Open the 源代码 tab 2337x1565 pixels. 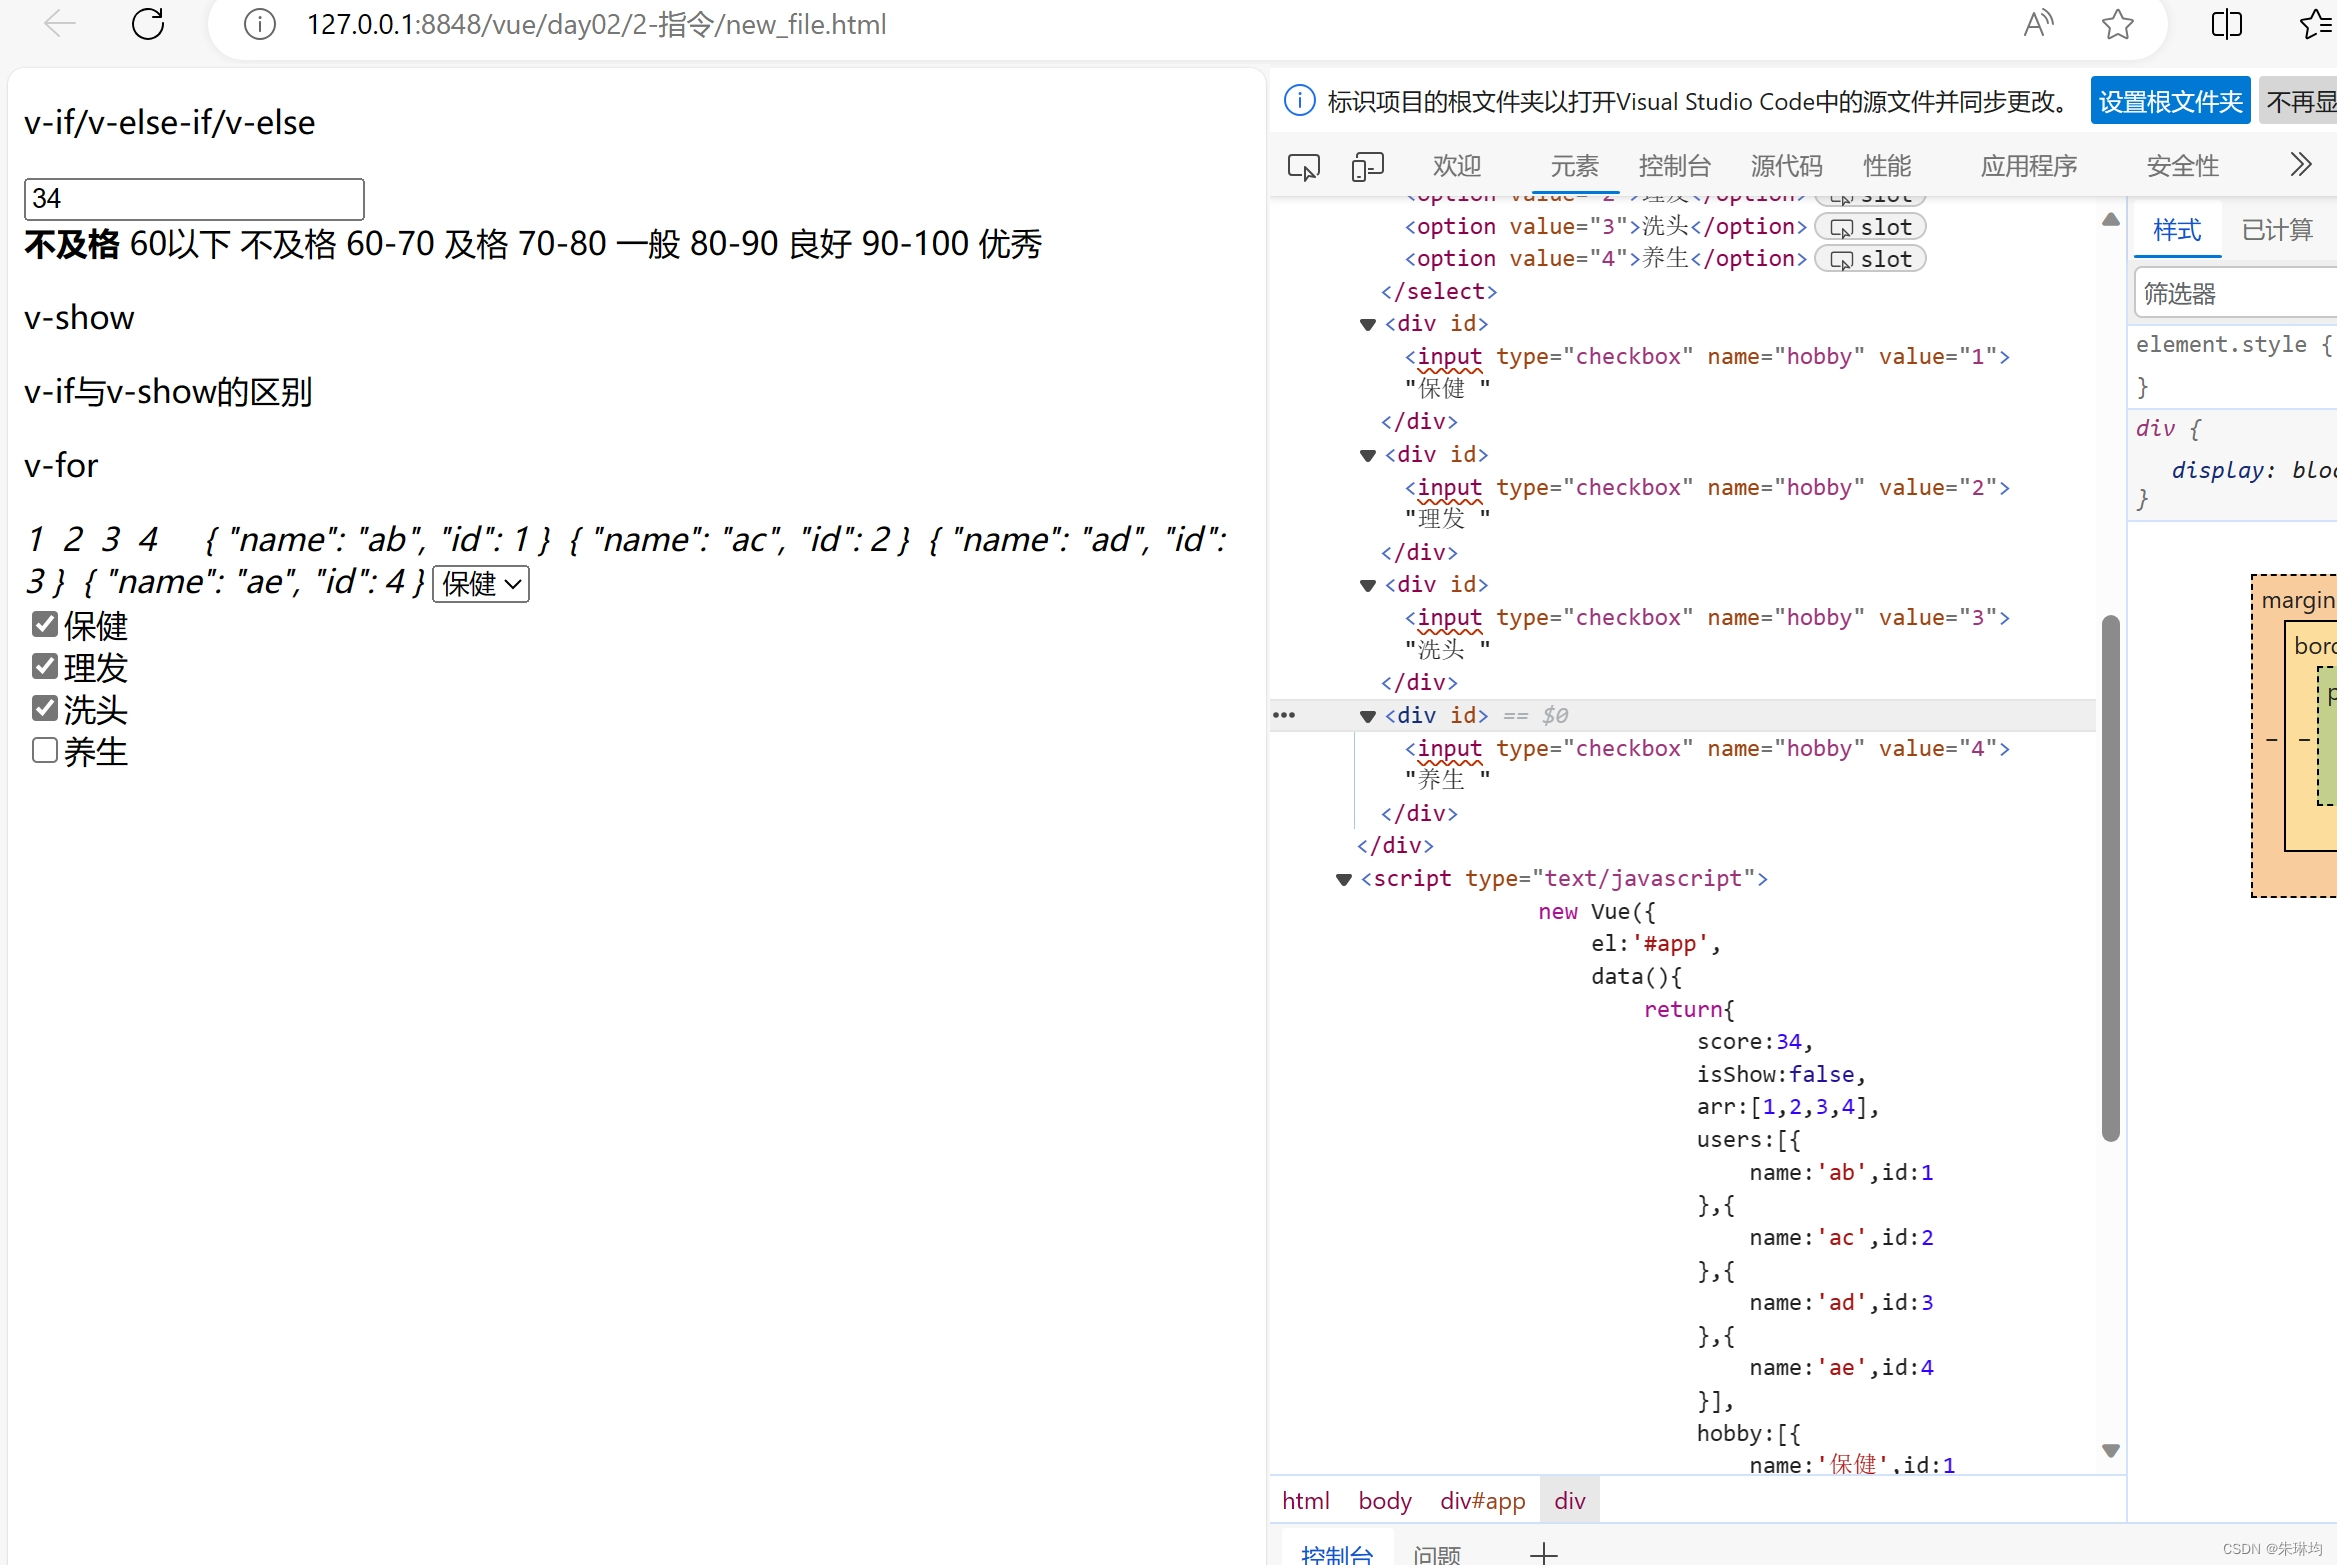pos(1786,165)
